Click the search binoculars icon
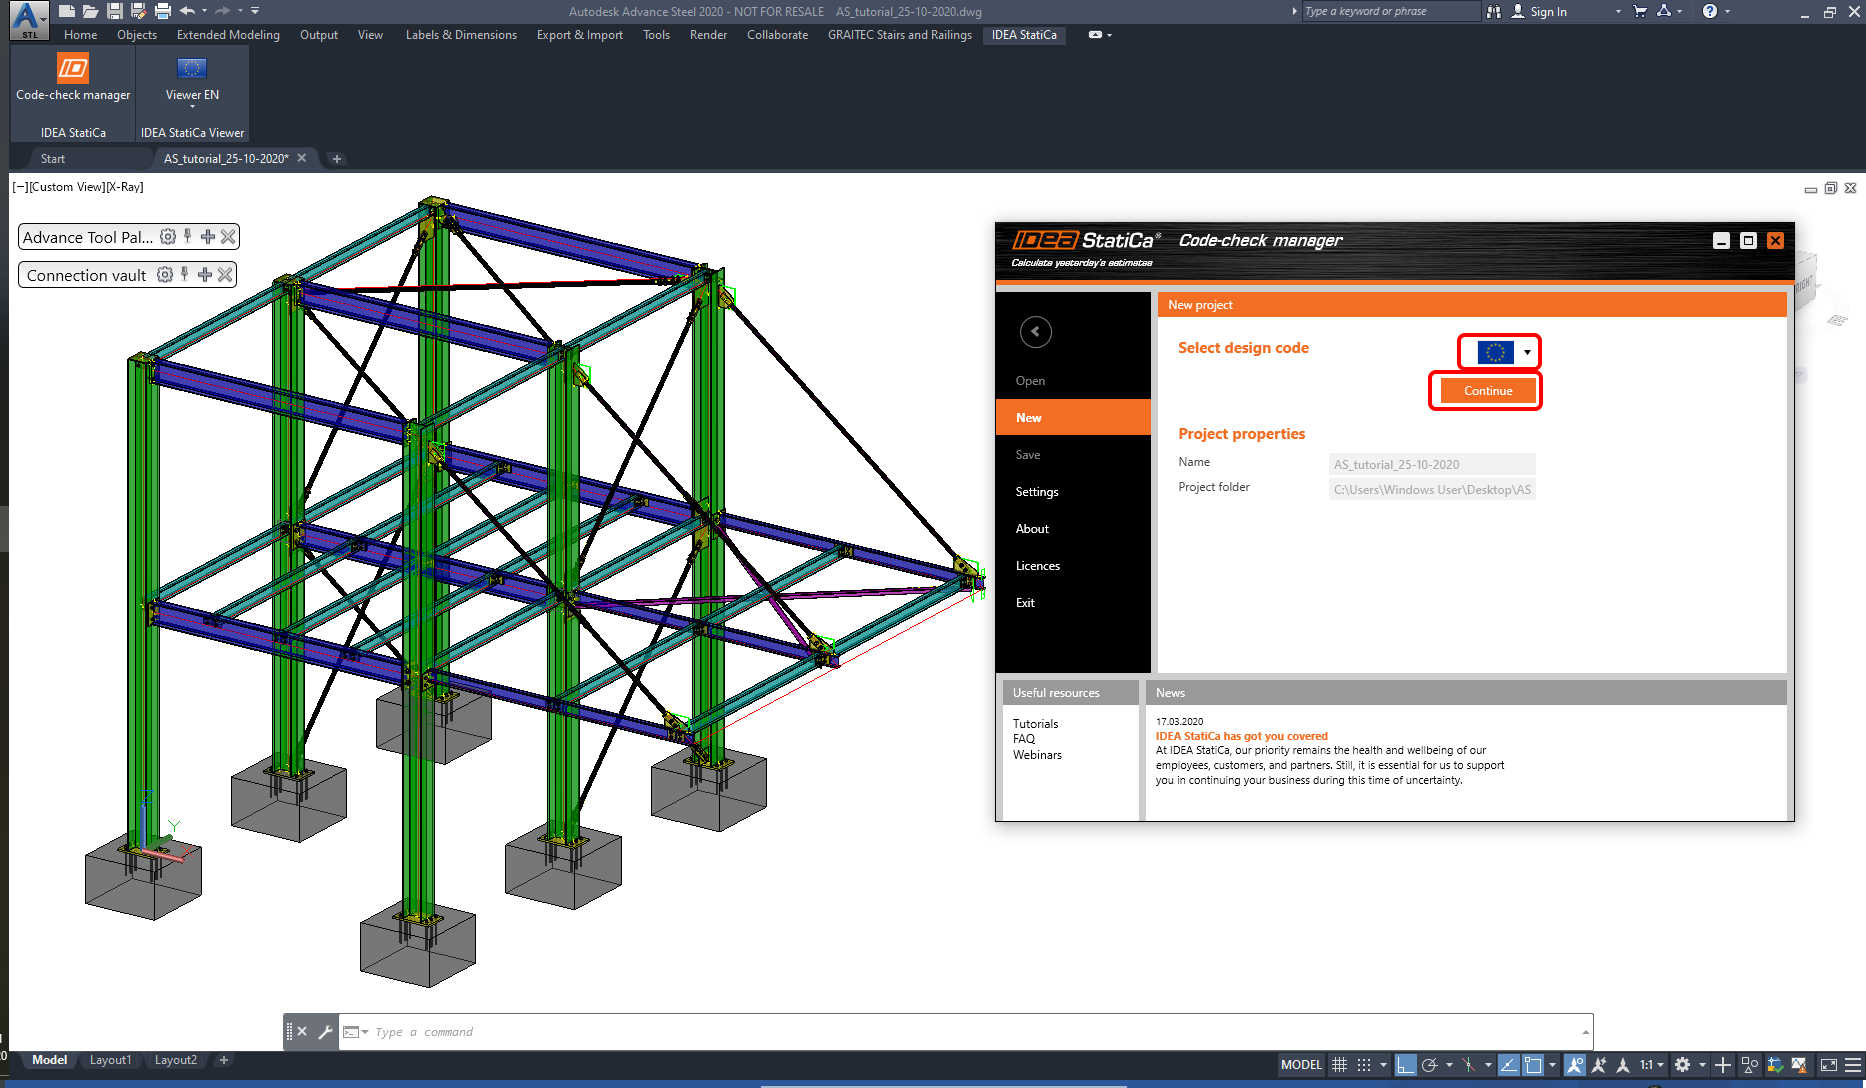The width and height of the screenshot is (1866, 1088). point(1494,11)
